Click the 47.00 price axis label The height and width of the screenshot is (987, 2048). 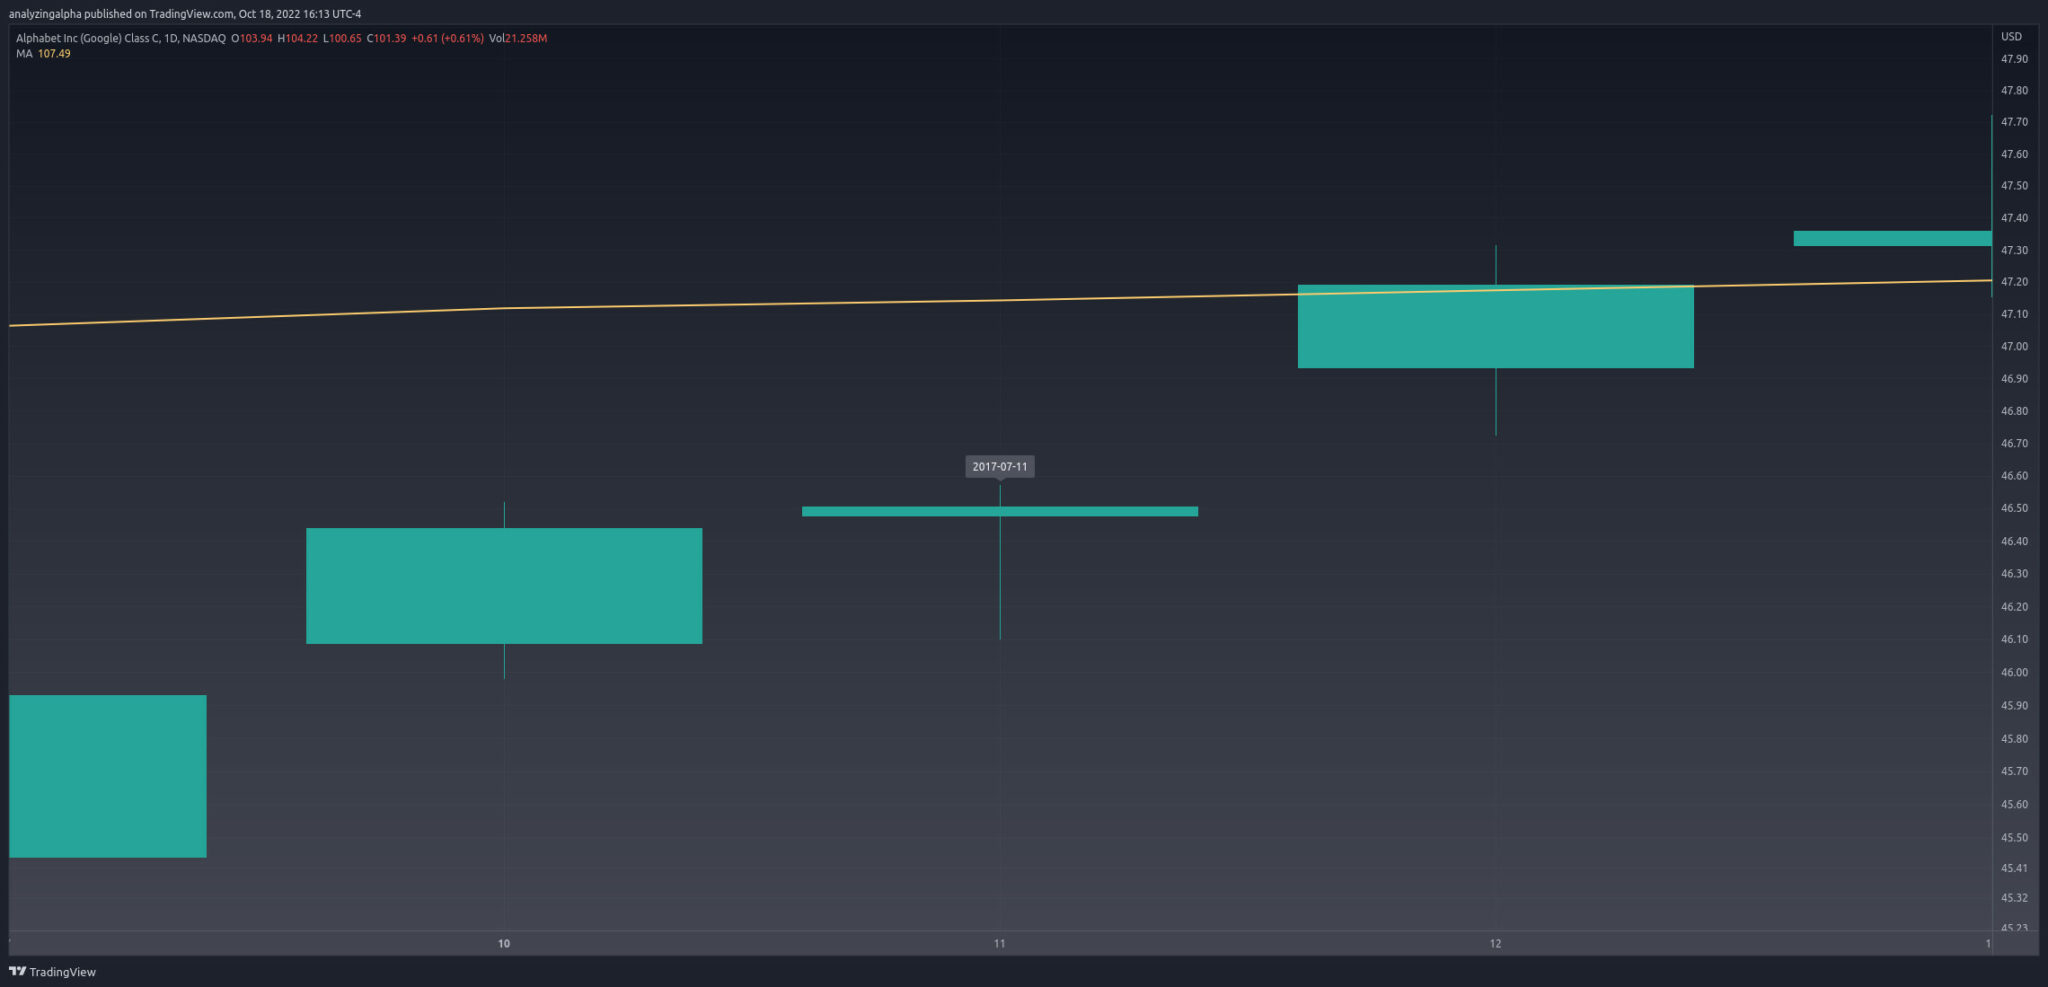[2014, 347]
